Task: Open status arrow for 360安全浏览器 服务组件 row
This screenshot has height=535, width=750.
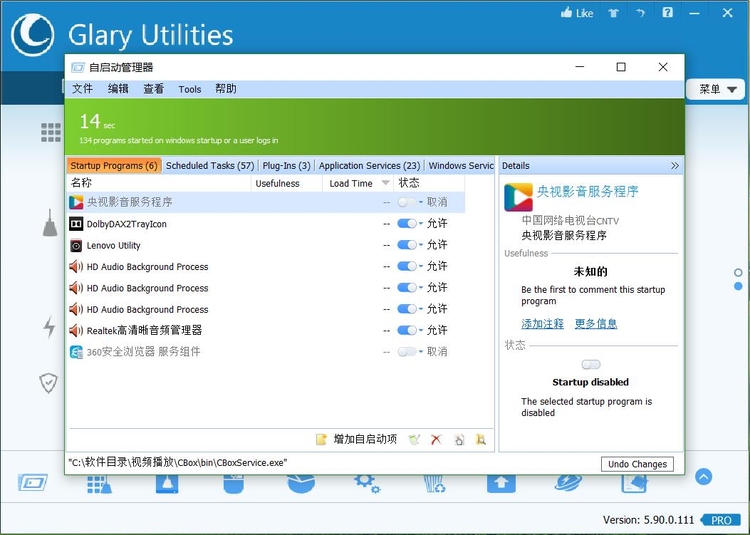Action: click(421, 352)
